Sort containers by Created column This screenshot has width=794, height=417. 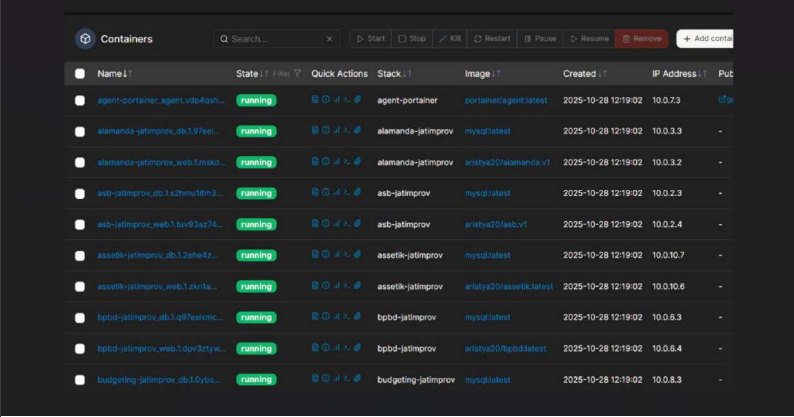tap(584, 73)
